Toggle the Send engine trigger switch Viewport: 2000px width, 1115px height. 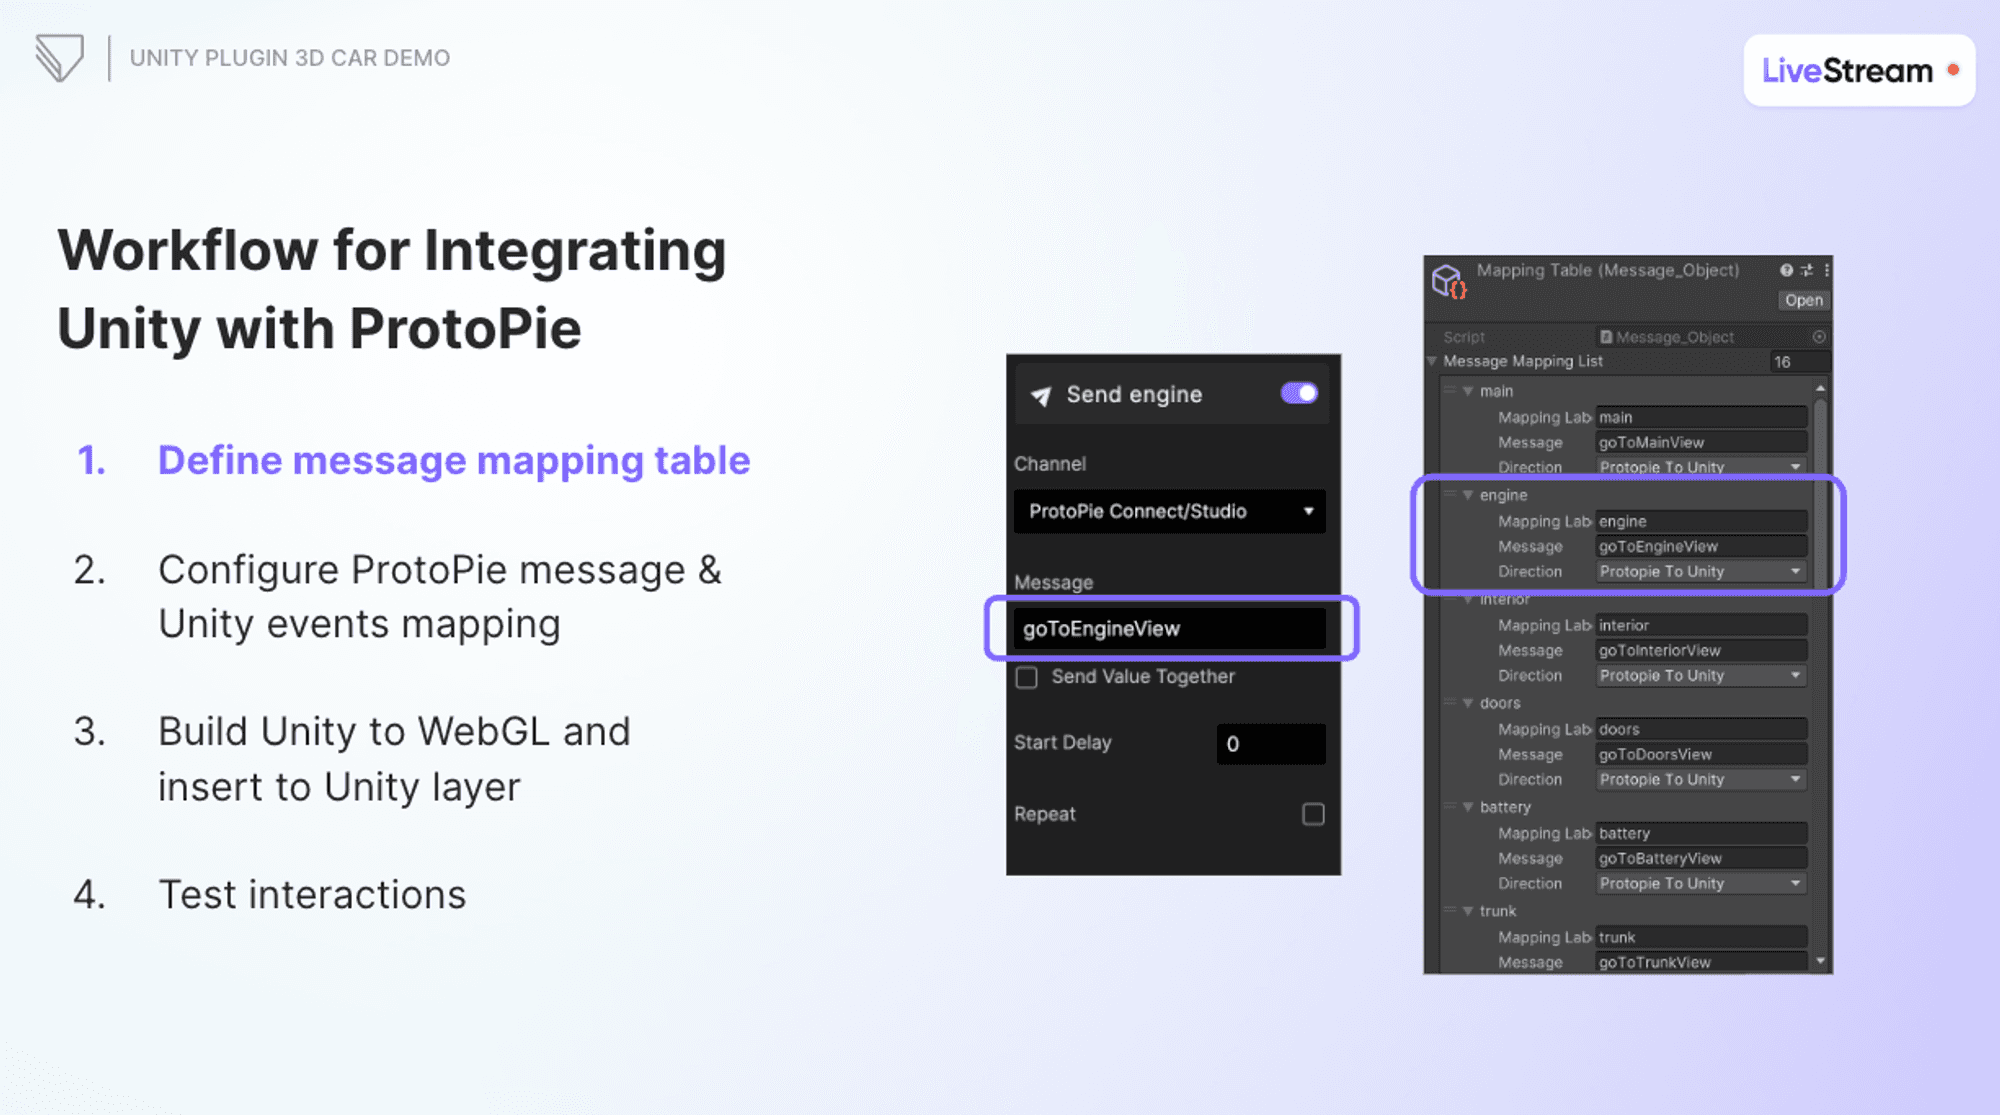(x=1298, y=394)
